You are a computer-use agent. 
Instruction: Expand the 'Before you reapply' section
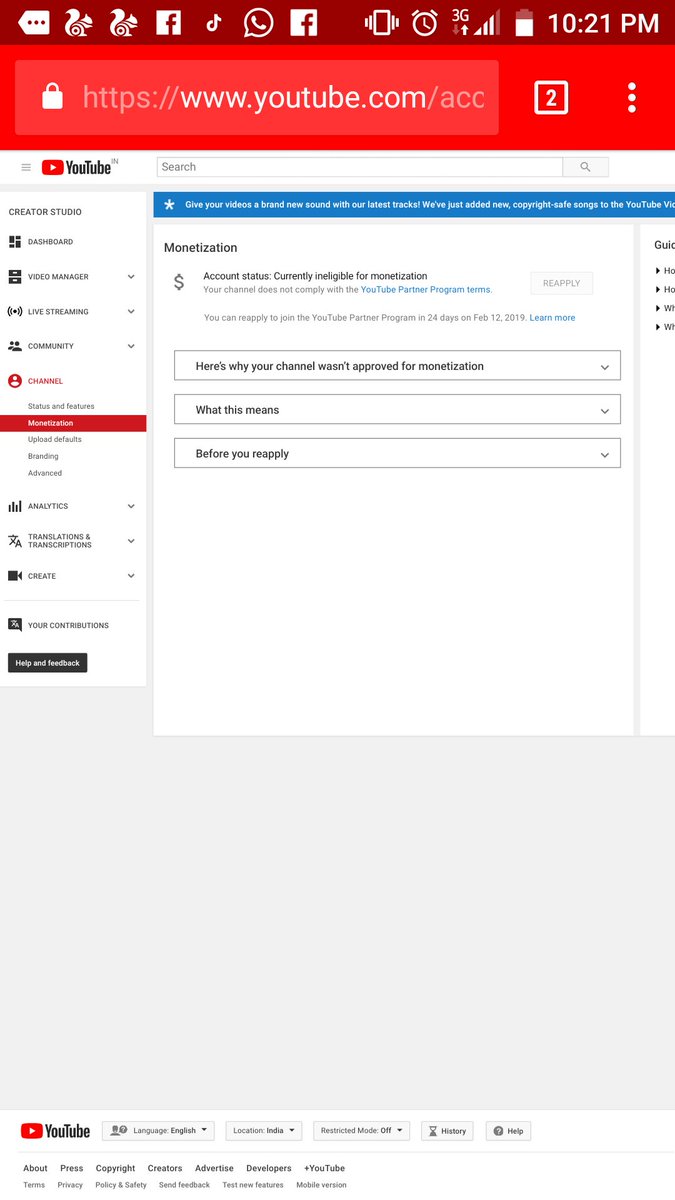coord(397,453)
